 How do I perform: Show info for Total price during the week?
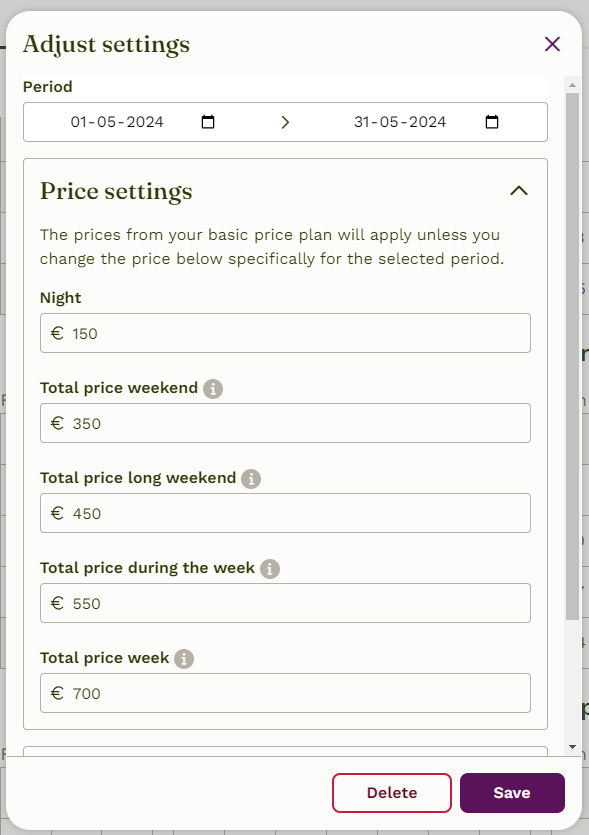click(x=270, y=569)
